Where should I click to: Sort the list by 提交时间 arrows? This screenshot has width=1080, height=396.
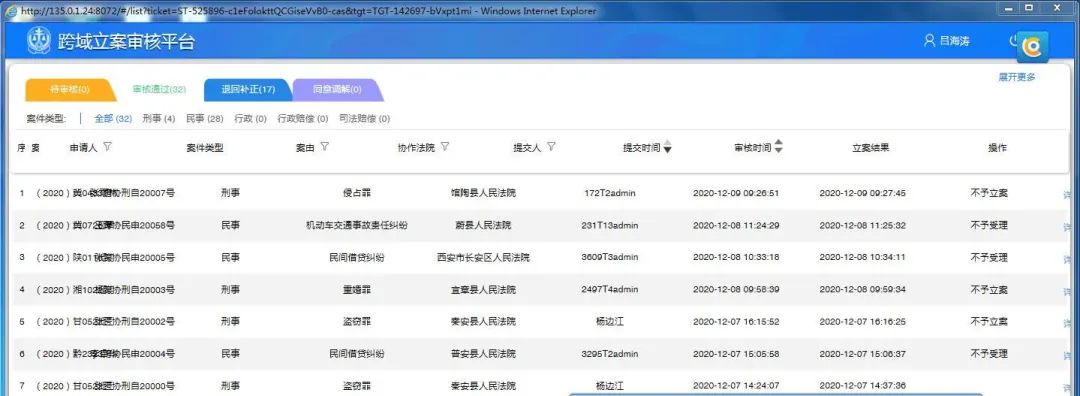[x=667, y=147]
